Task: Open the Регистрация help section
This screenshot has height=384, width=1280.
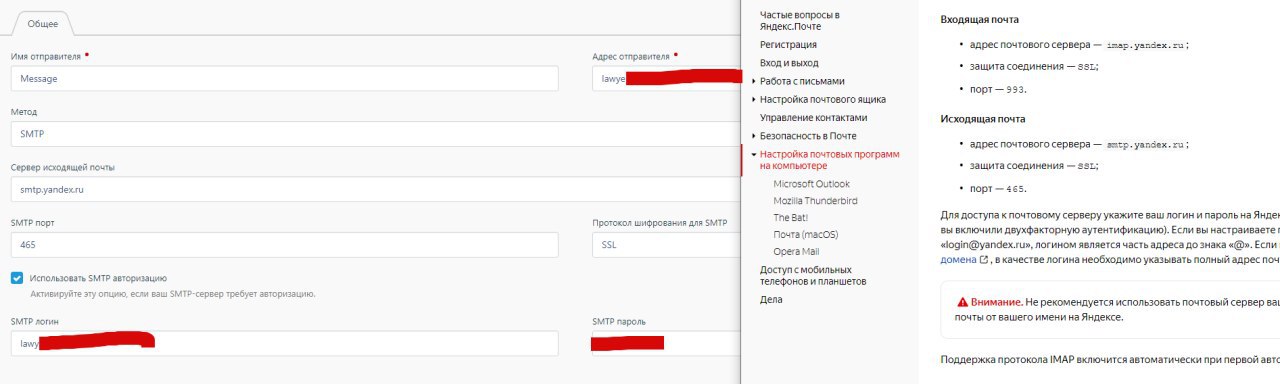Action: tap(788, 45)
